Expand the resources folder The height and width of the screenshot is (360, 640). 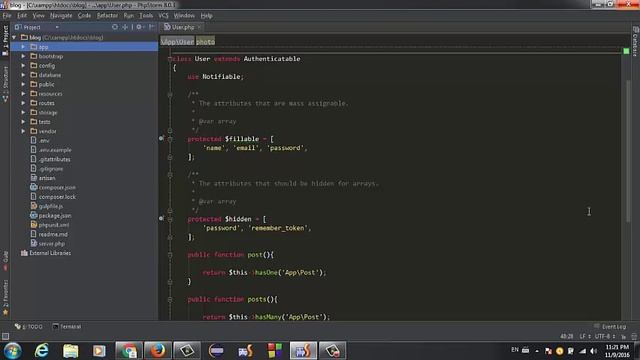coord(23,94)
